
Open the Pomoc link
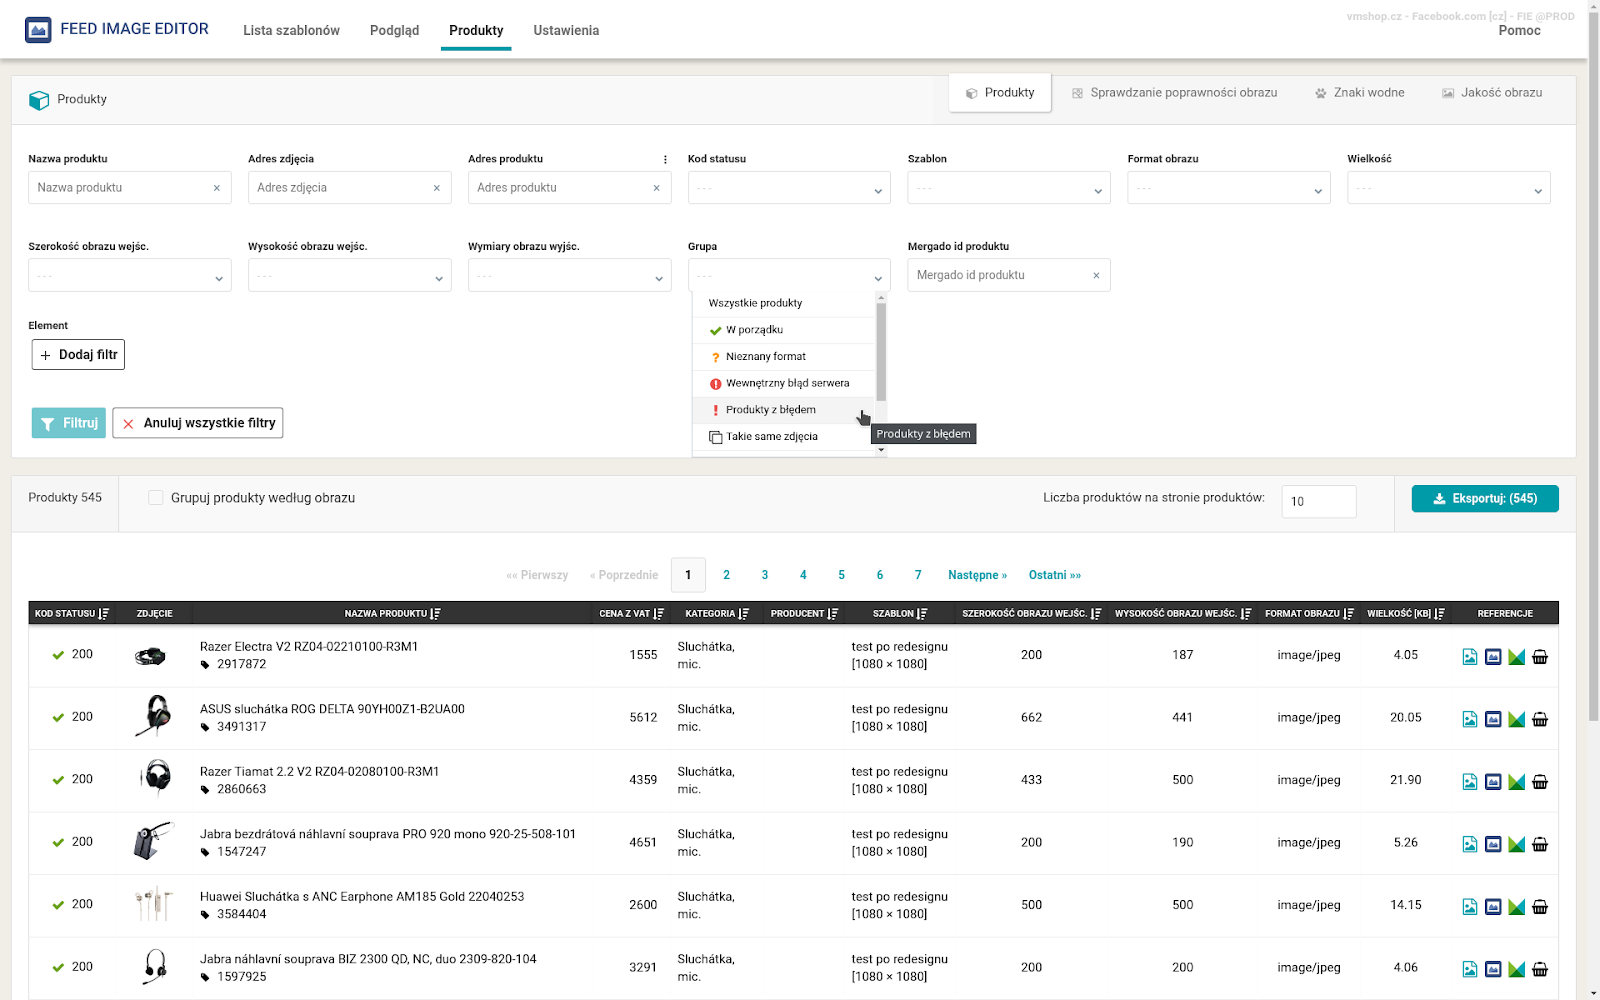pos(1519,31)
